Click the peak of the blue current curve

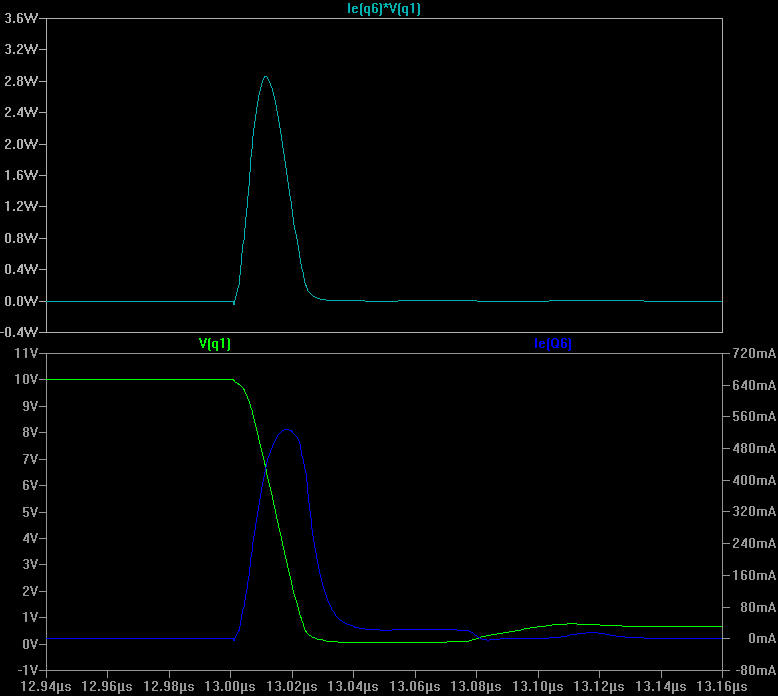[287, 430]
